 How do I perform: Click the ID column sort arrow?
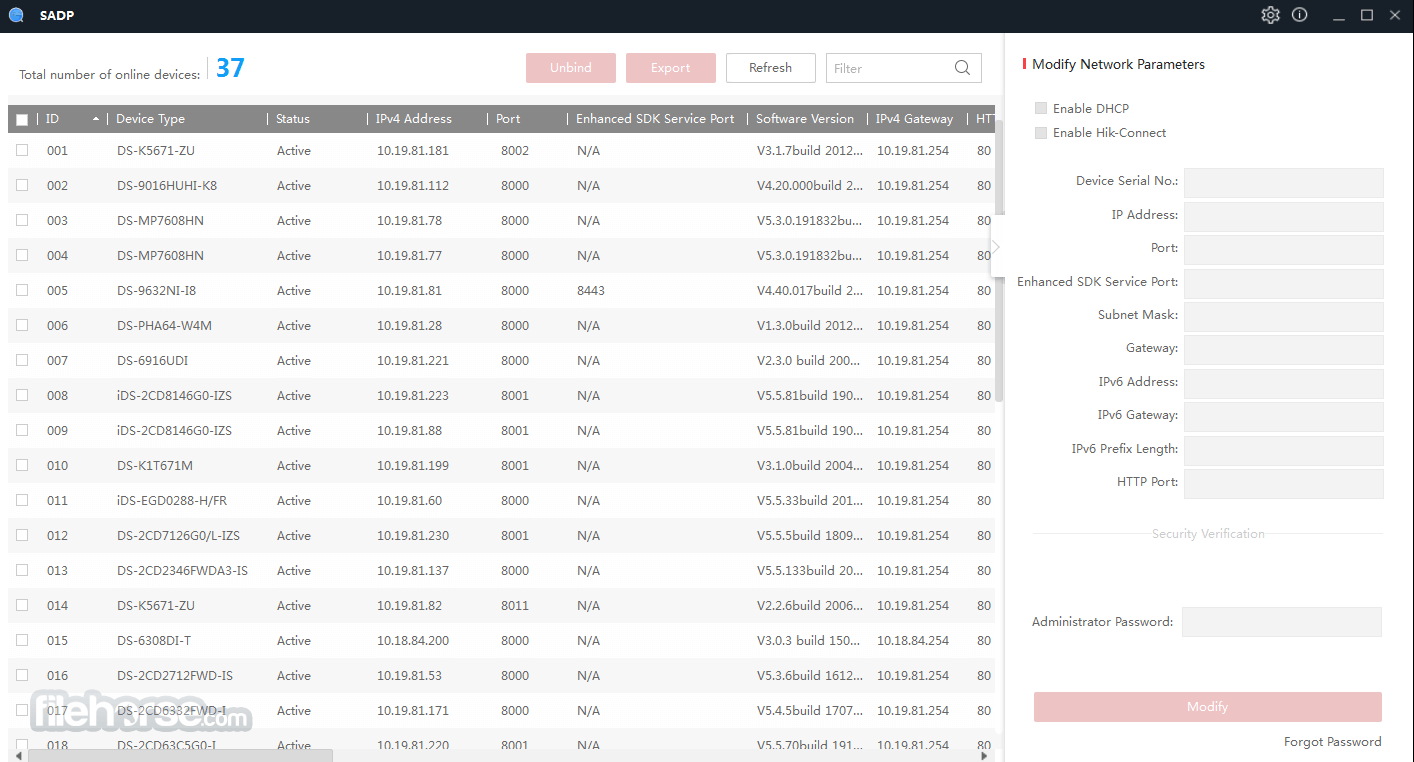click(96, 119)
